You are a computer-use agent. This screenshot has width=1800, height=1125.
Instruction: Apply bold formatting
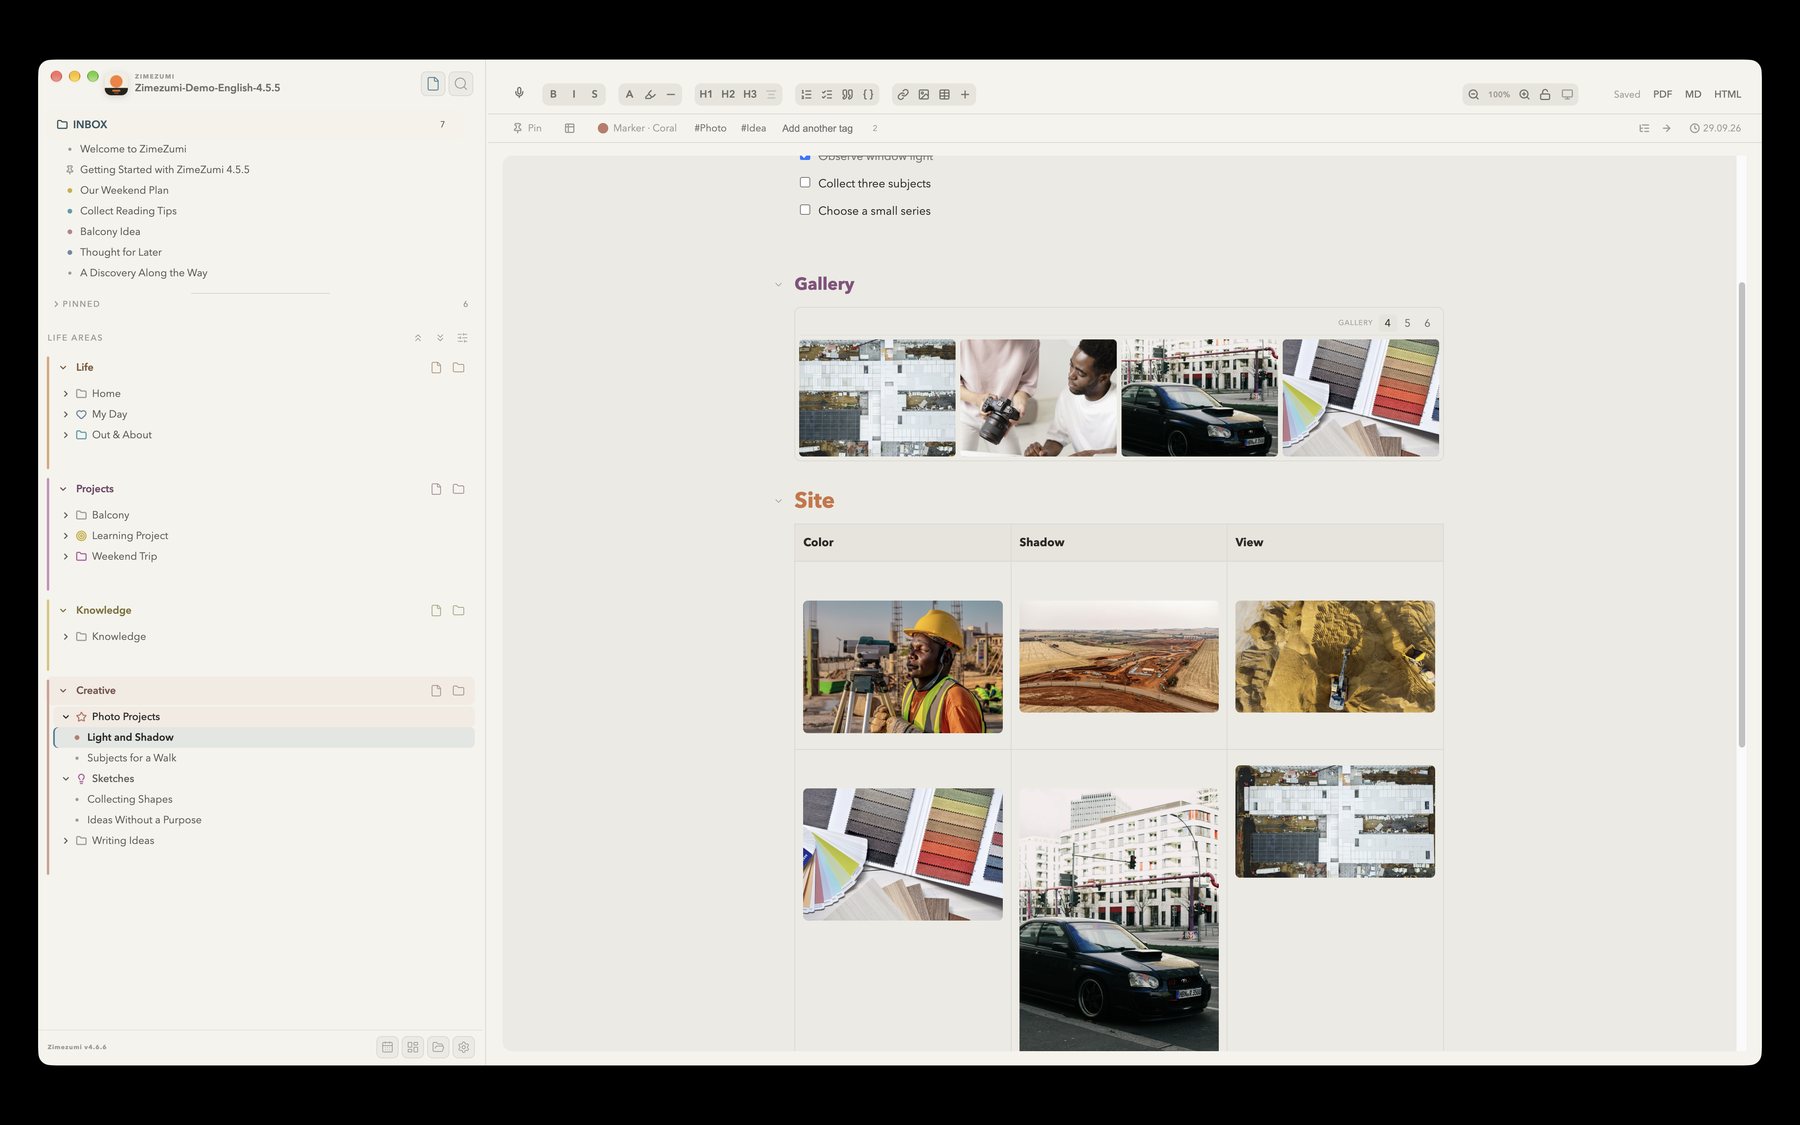pos(553,94)
